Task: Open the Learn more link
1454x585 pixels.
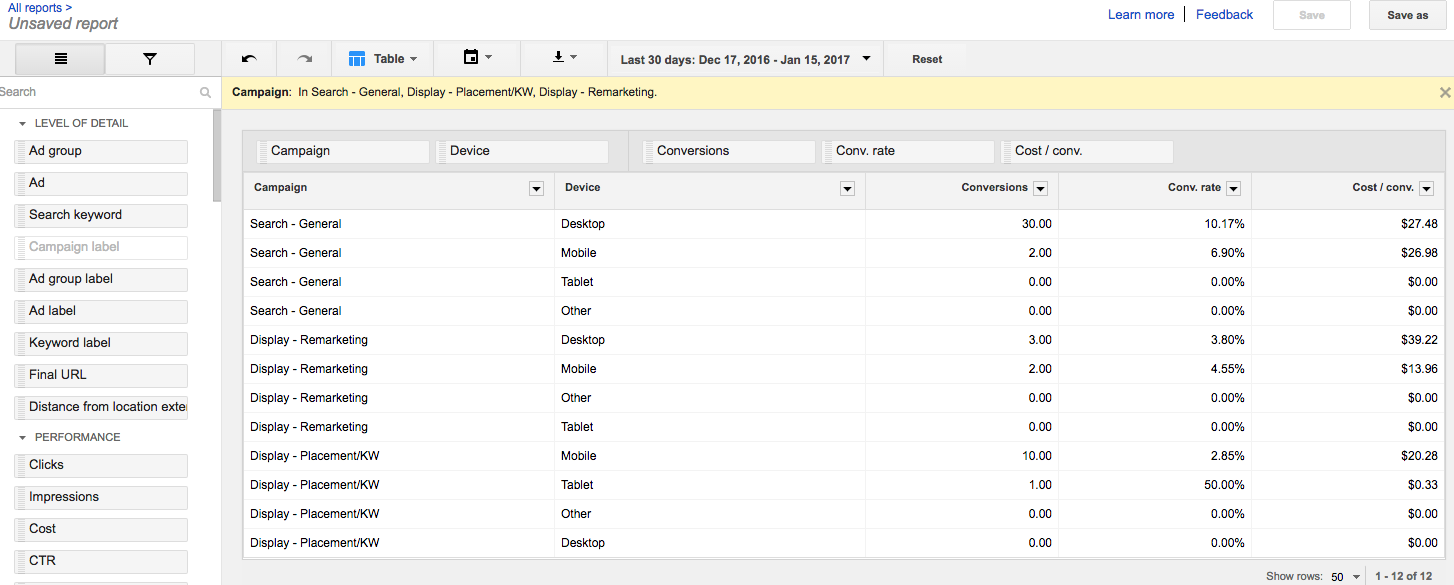Action: point(1140,15)
